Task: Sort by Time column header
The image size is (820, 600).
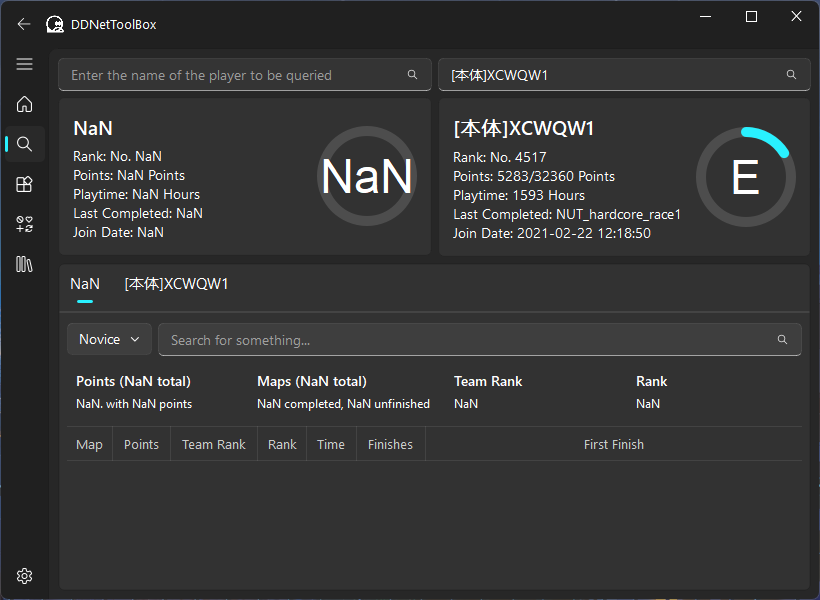Action: [331, 444]
